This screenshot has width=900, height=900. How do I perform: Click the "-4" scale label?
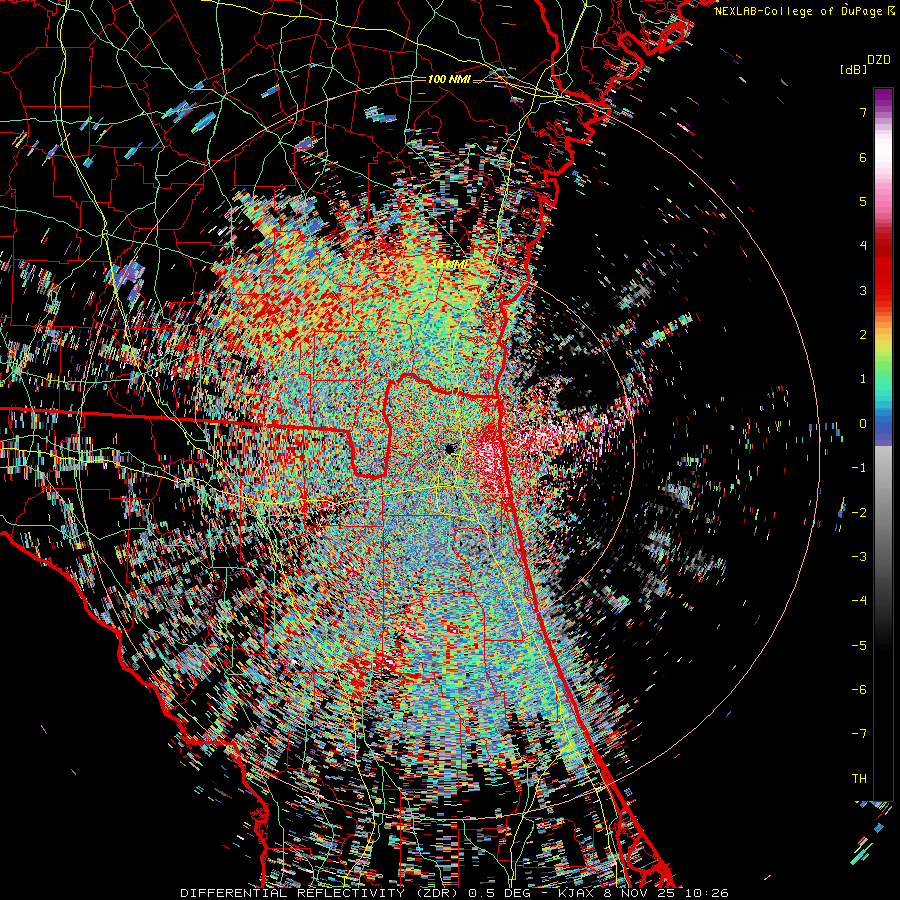coord(859,601)
